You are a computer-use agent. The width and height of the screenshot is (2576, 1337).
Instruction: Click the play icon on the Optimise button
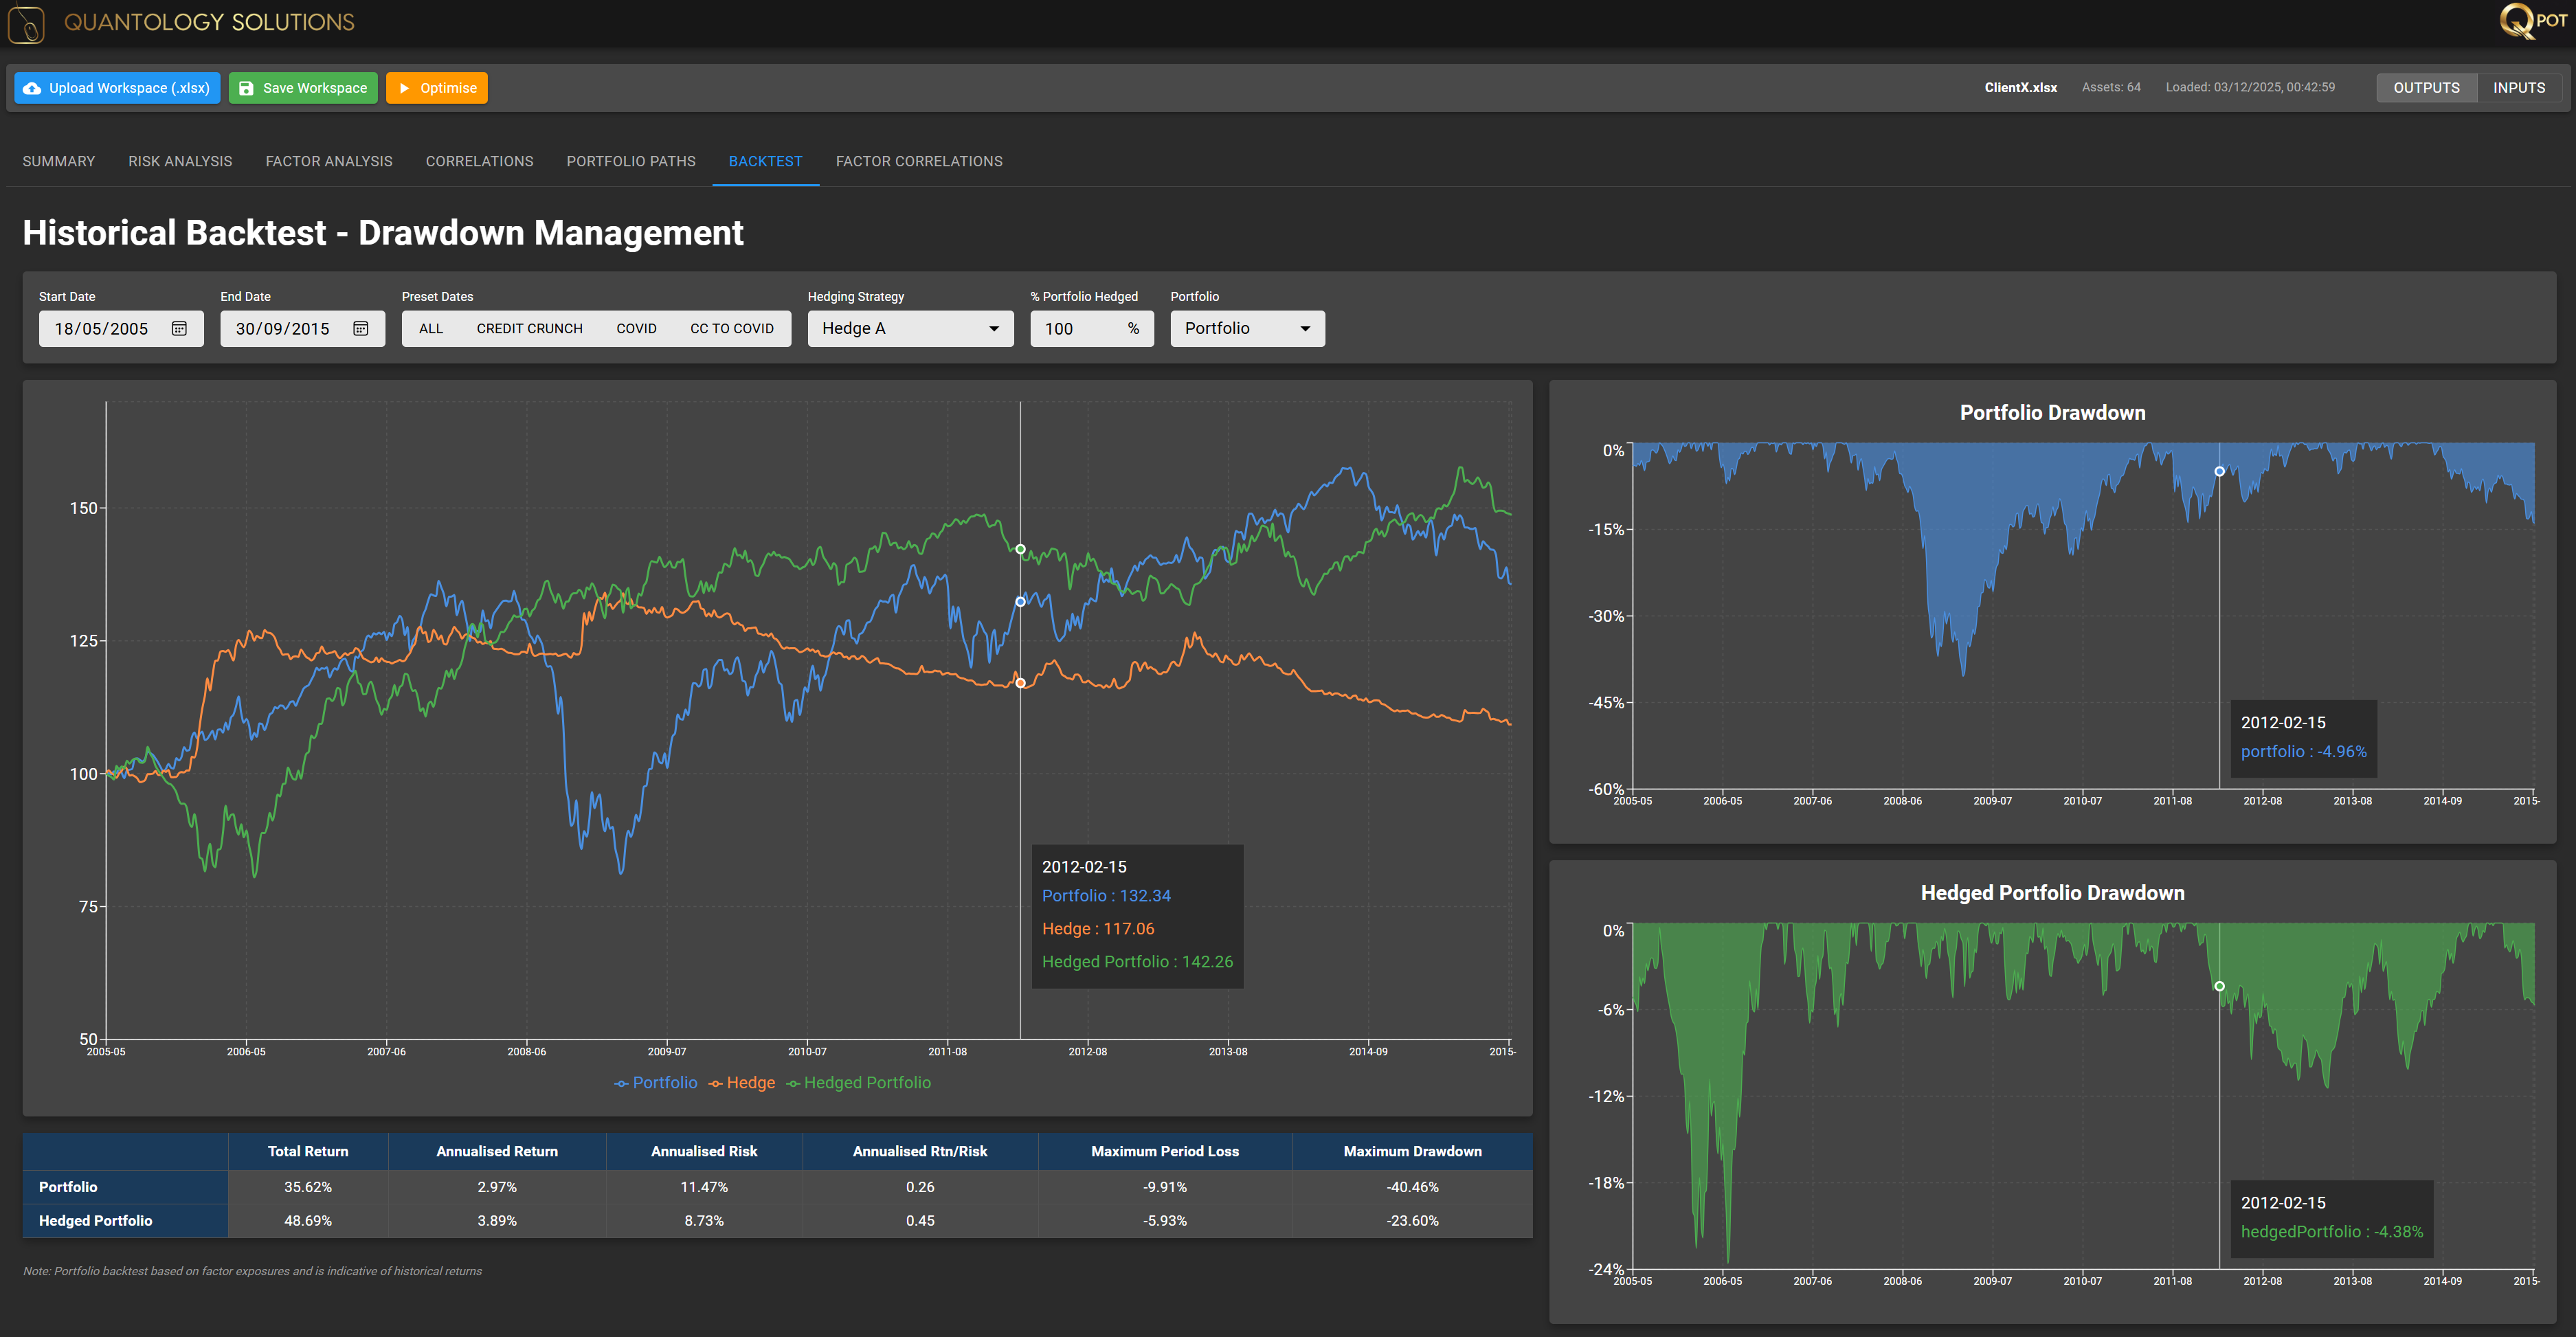point(404,88)
